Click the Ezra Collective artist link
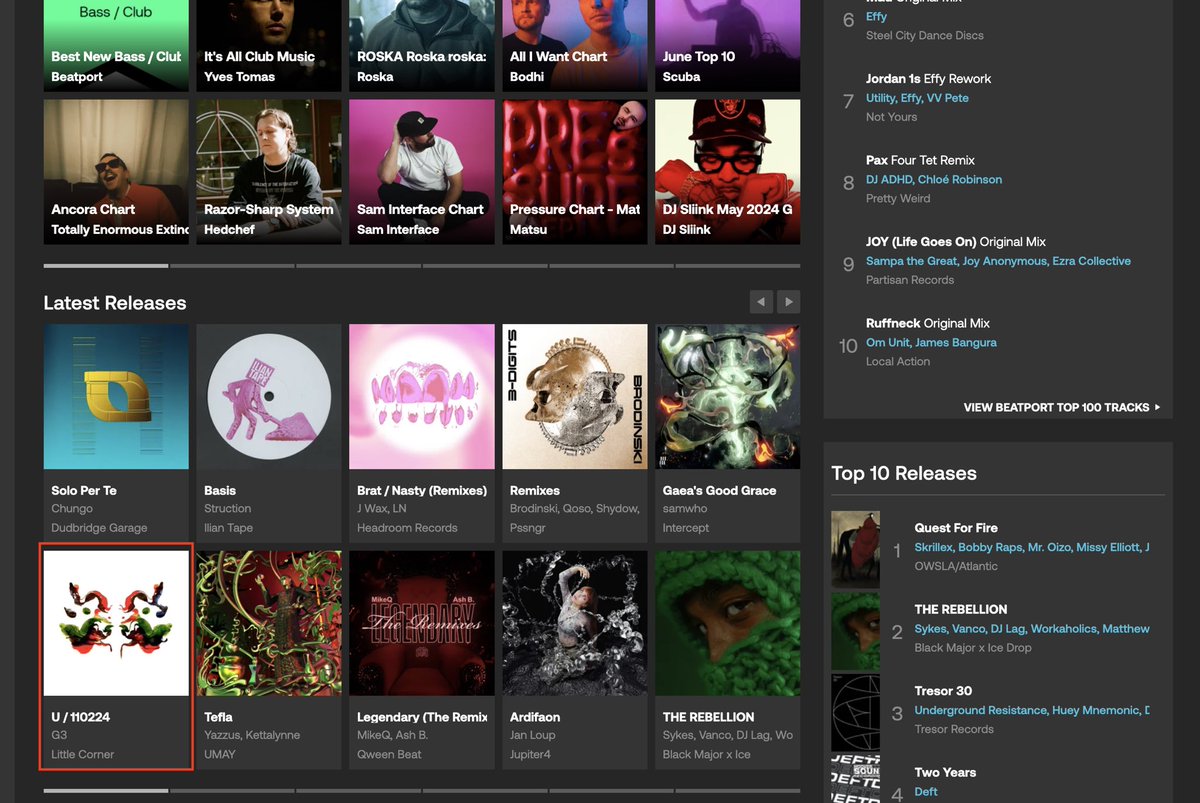1200x803 pixels. click(1091, 260)
